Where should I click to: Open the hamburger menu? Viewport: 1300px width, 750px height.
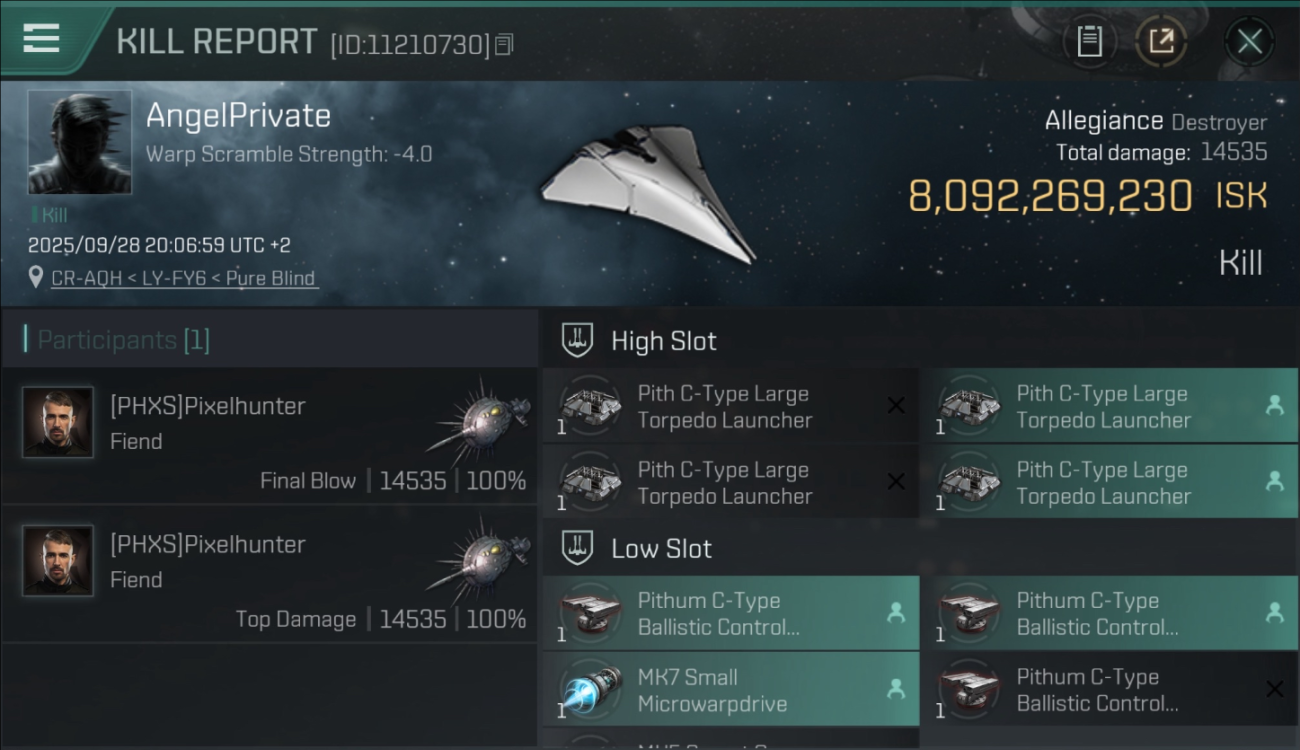(41, 39)
